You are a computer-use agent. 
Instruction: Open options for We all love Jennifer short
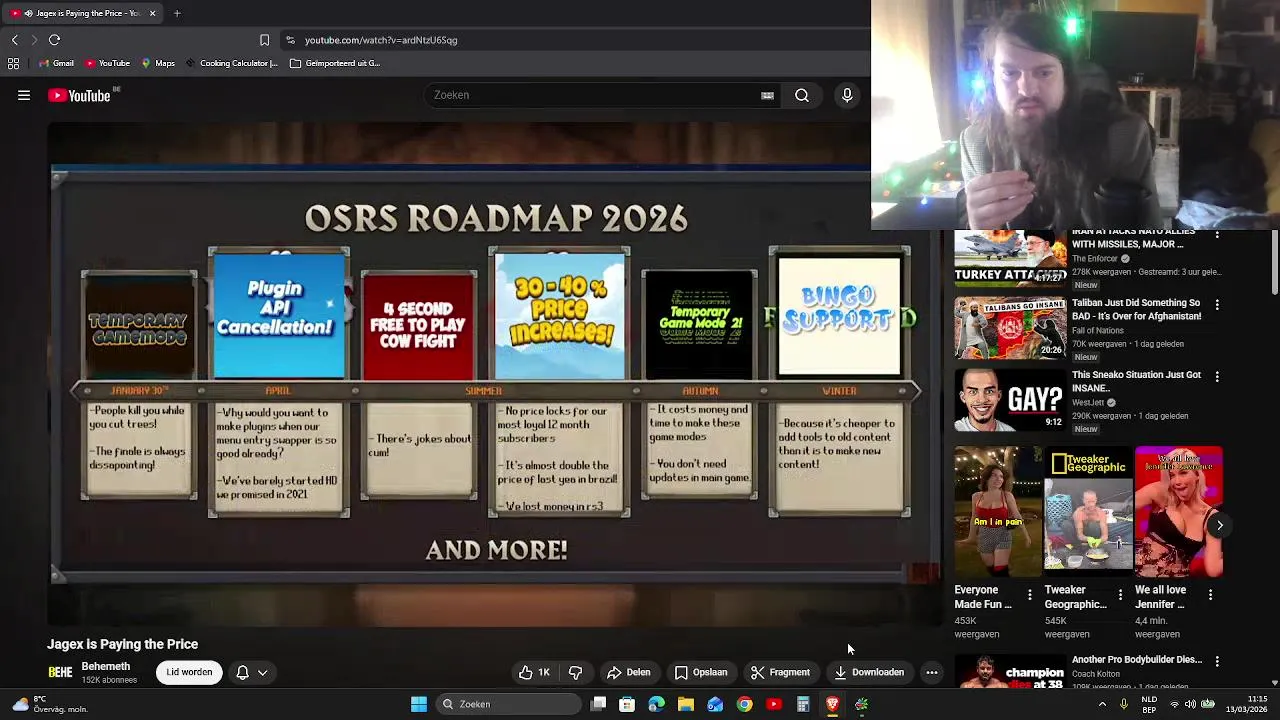pyautogui.click(x=1210, y=595)
